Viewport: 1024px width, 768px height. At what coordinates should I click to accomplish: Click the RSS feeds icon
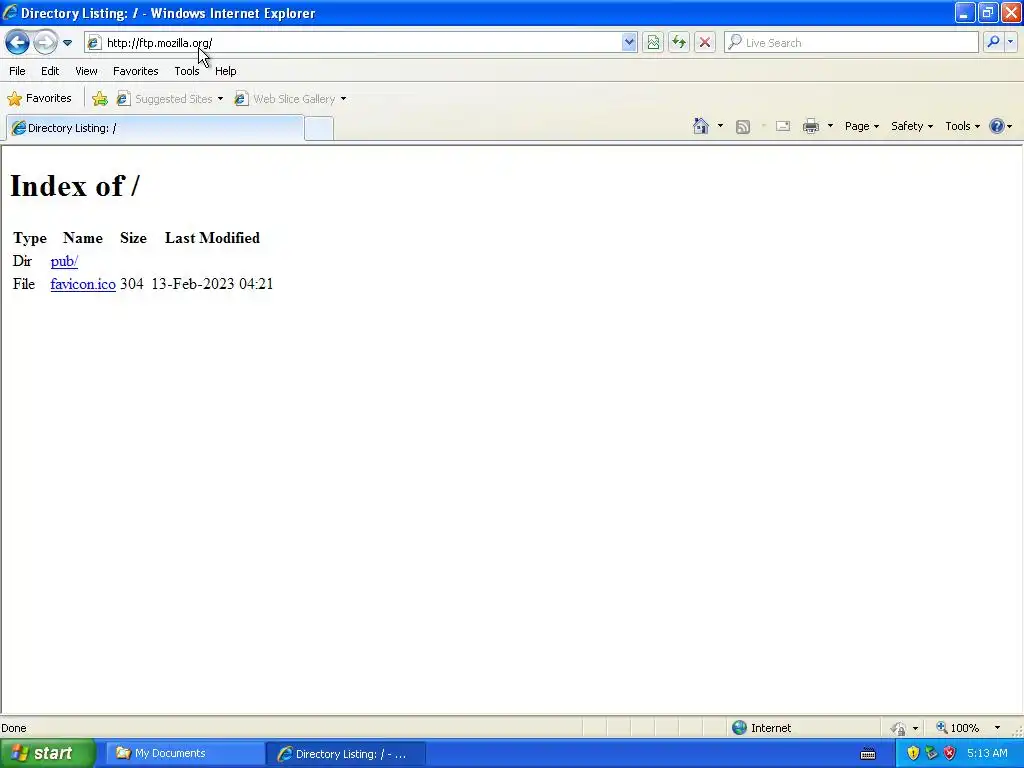pos(743,127)
